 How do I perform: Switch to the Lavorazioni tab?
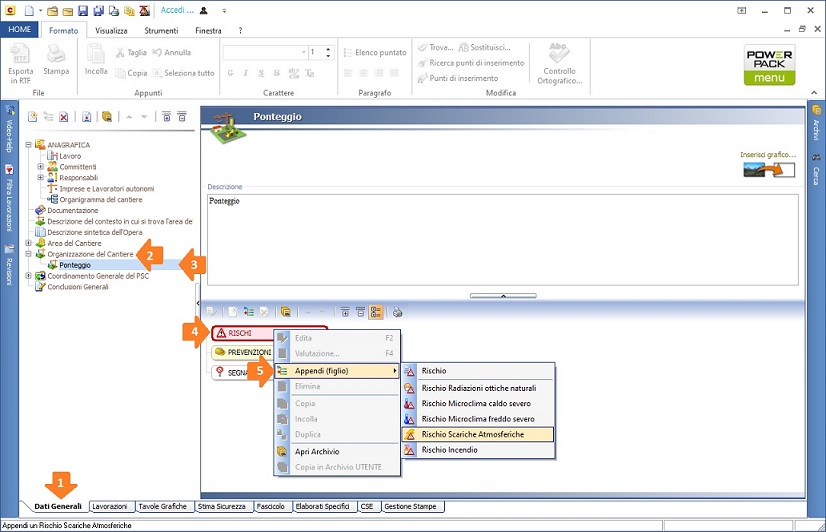pos(109,507)
